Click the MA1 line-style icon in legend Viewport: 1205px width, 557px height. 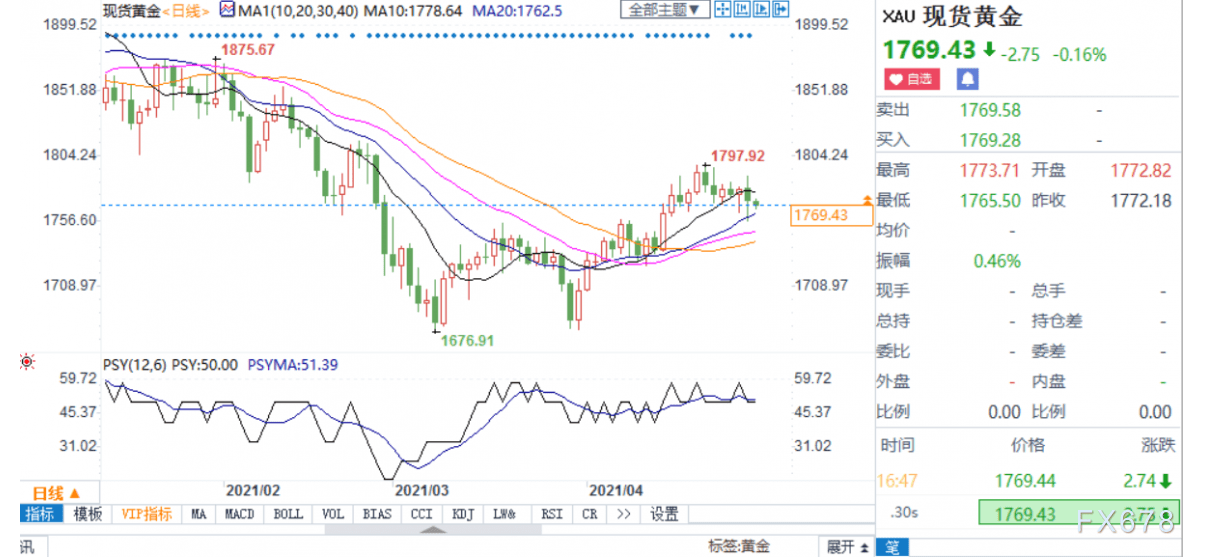(227, 10)
